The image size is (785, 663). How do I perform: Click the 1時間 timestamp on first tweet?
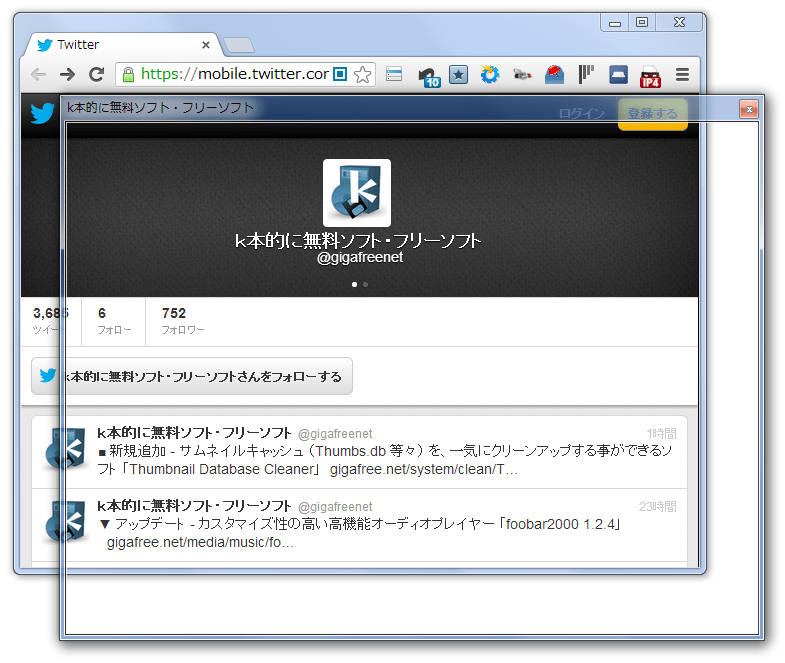coord(661,433)
